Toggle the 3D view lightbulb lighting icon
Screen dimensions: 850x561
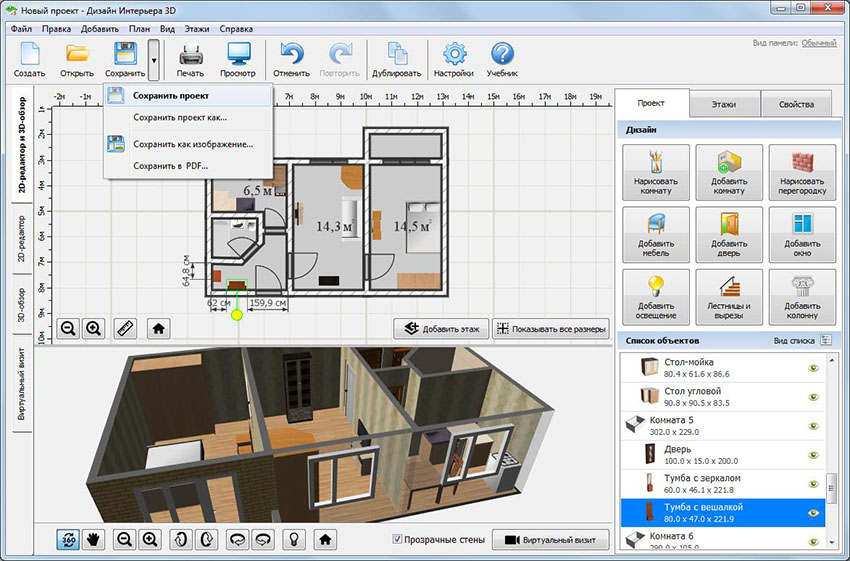[294, 539]
